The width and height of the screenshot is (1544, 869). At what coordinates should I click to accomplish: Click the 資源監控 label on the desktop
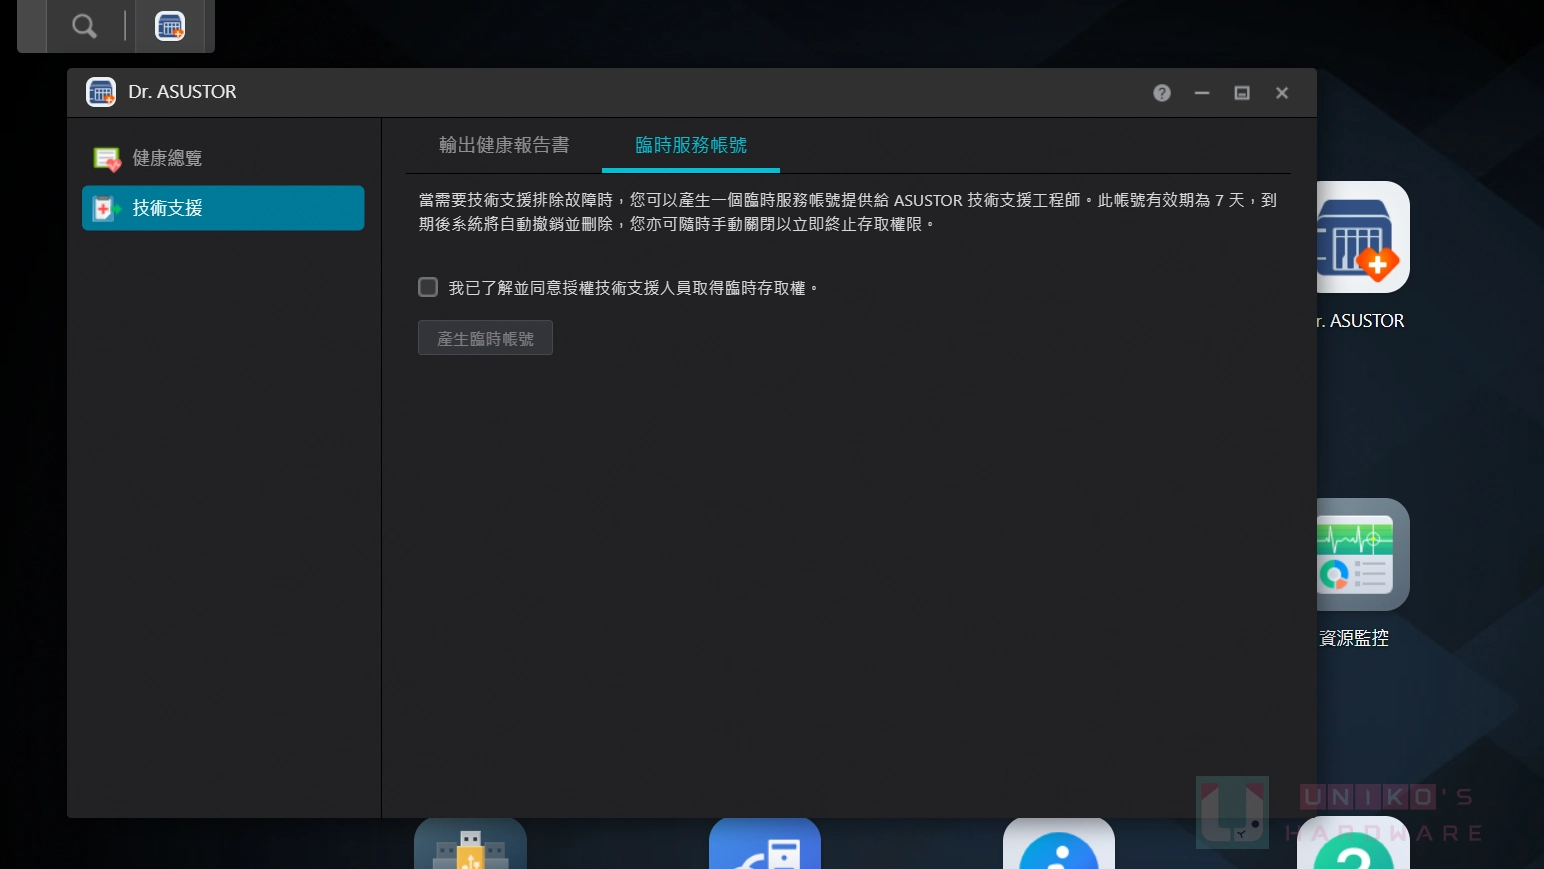1354,638
